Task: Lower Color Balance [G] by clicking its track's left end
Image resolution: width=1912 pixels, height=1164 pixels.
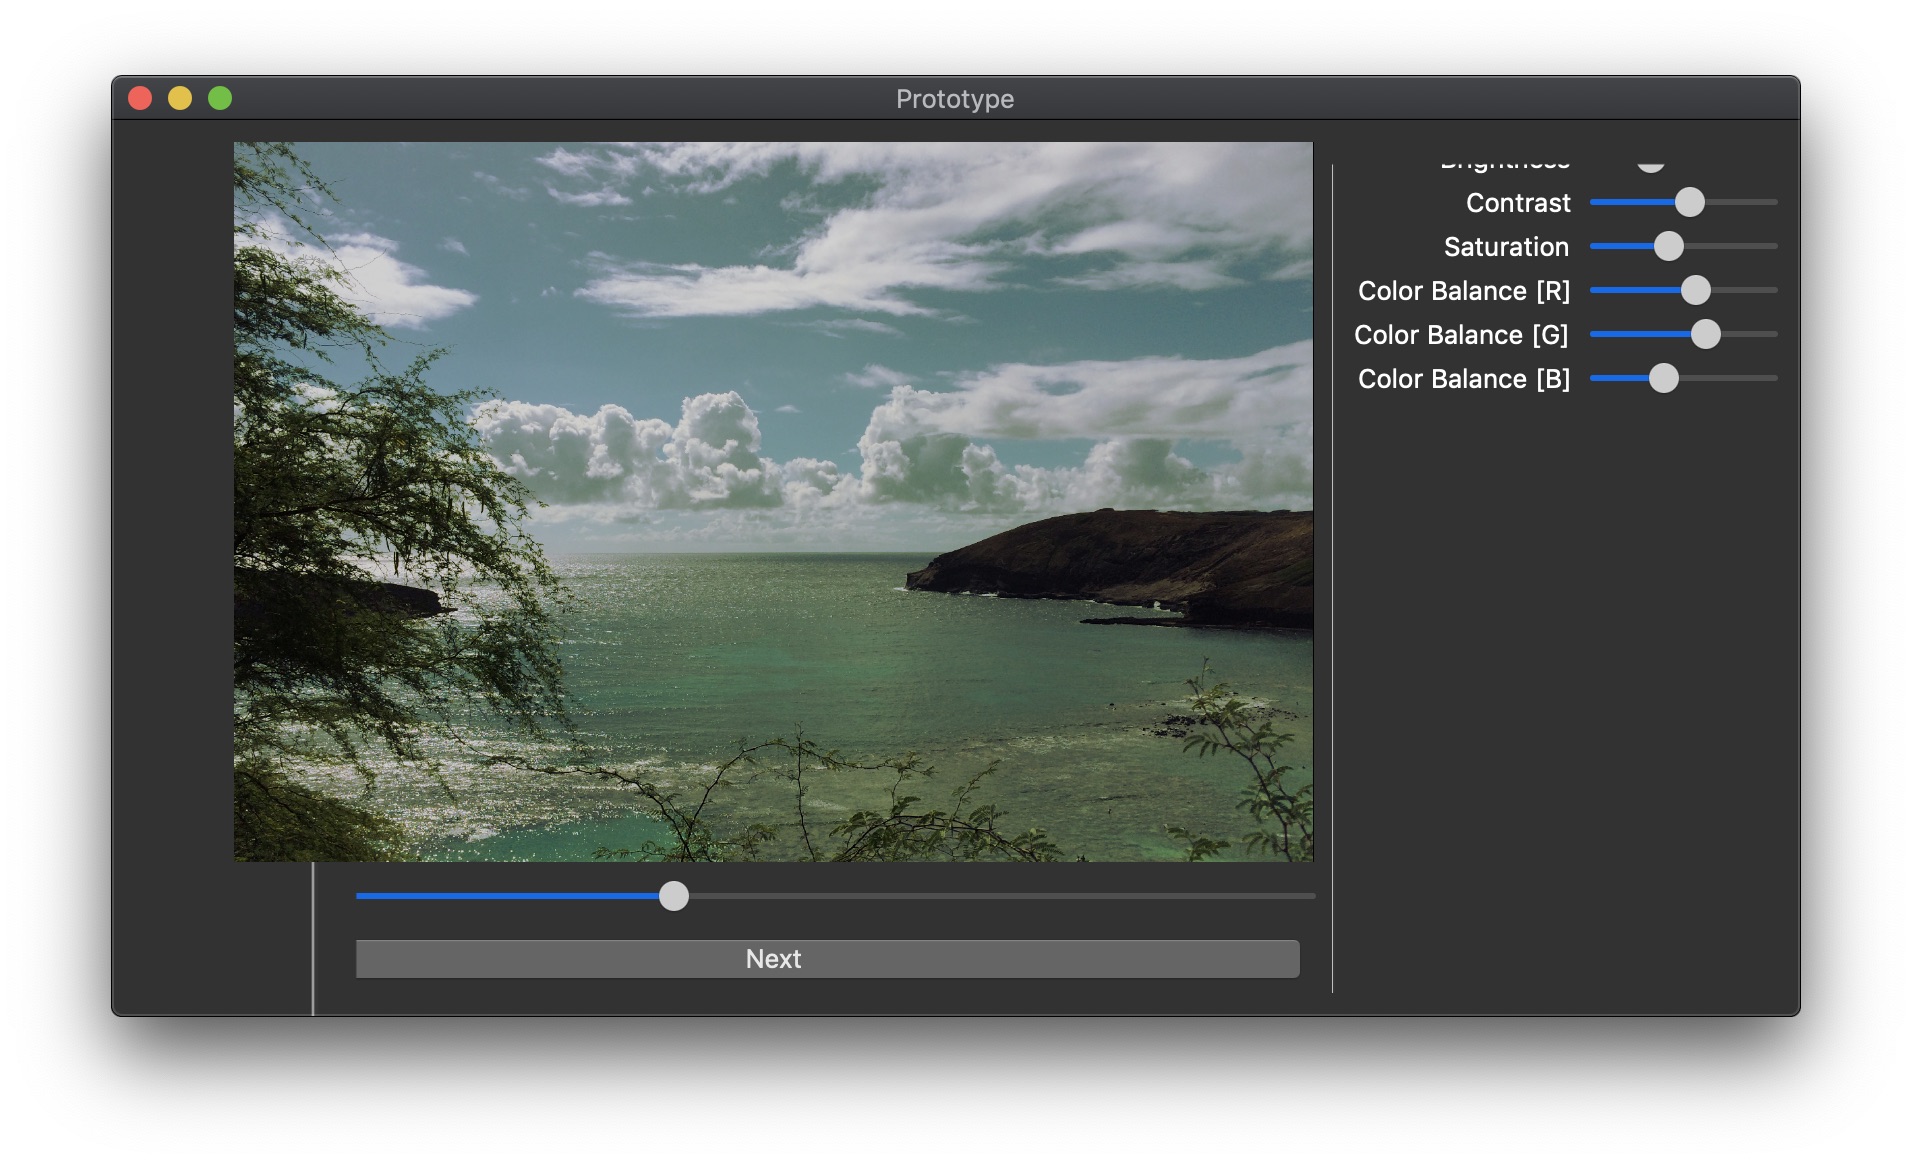Action: click(x=1597, y=334)
